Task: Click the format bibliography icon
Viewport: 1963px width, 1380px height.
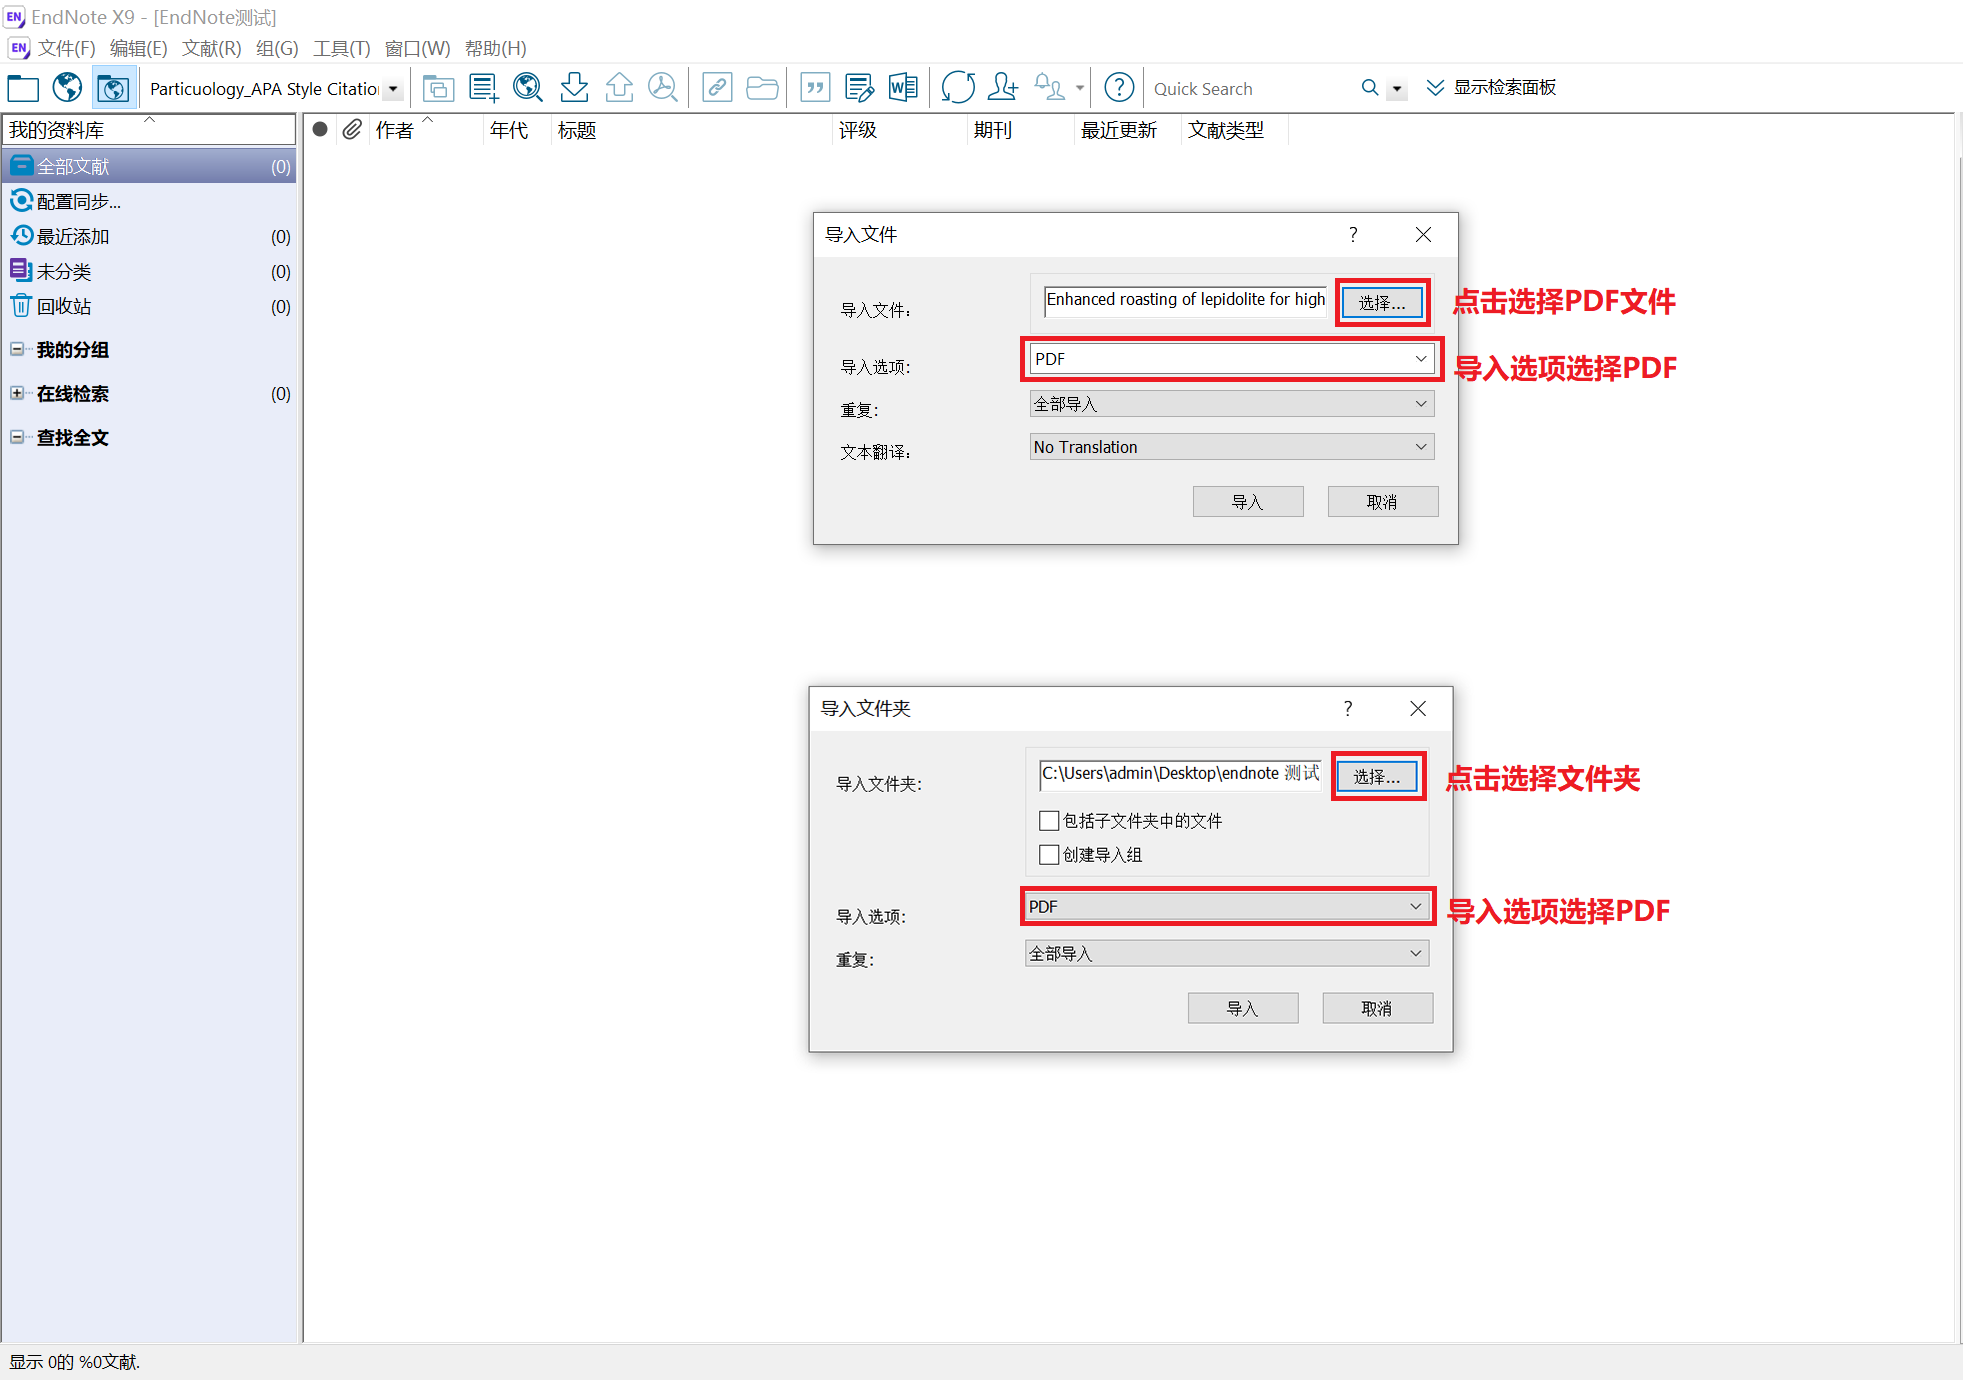Action: pyautogui.click(x=859, y=88)
